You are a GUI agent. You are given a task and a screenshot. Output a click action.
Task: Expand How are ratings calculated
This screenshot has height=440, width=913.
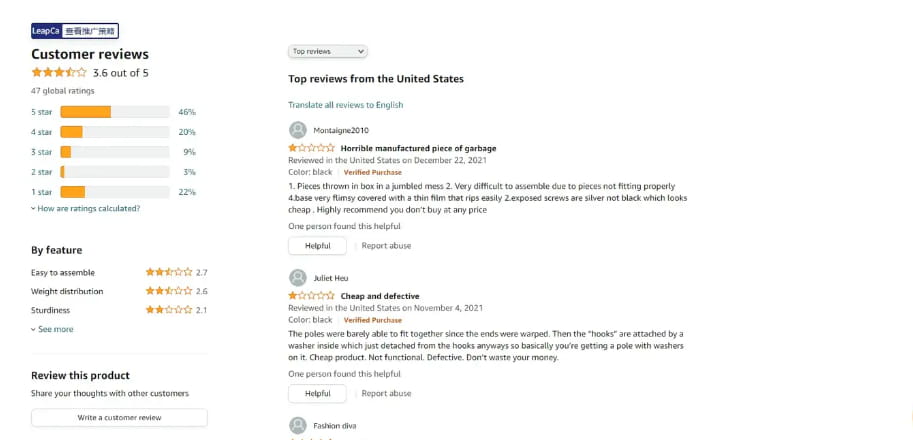[86, 209]
